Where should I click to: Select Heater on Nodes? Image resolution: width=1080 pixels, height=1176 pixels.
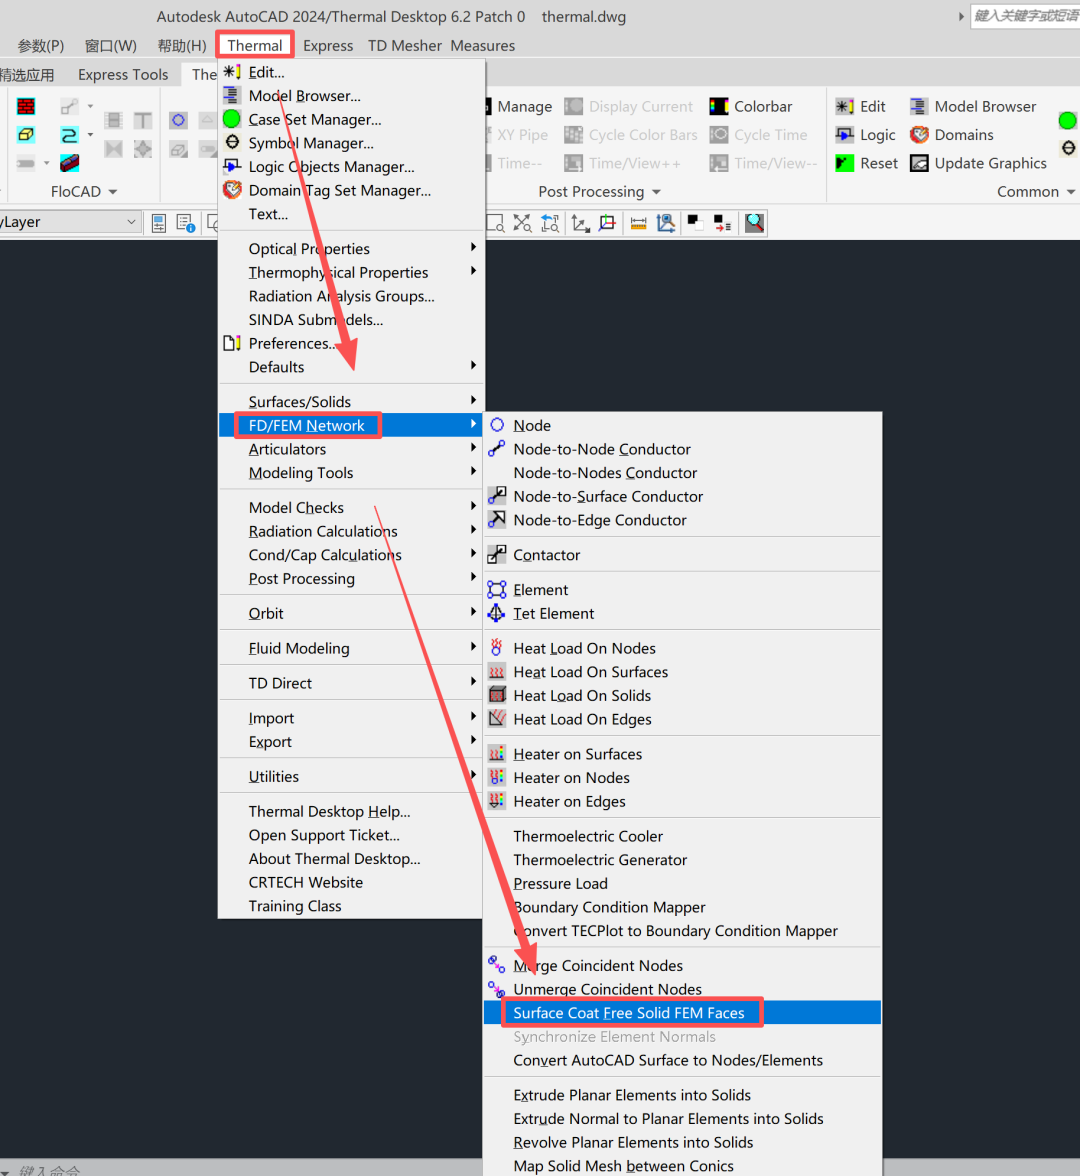coord(571,778)
